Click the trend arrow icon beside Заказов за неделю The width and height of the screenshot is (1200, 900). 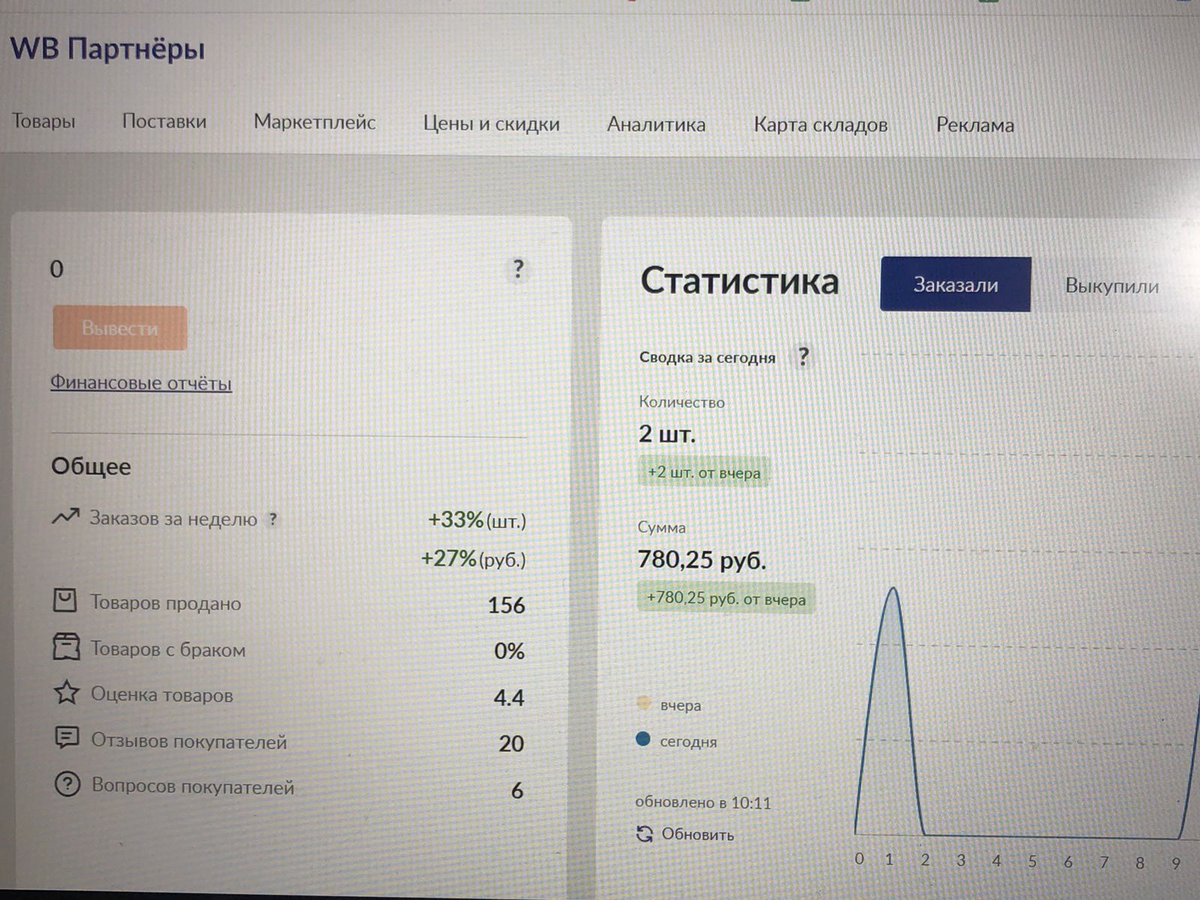click(x=65, y=518)
